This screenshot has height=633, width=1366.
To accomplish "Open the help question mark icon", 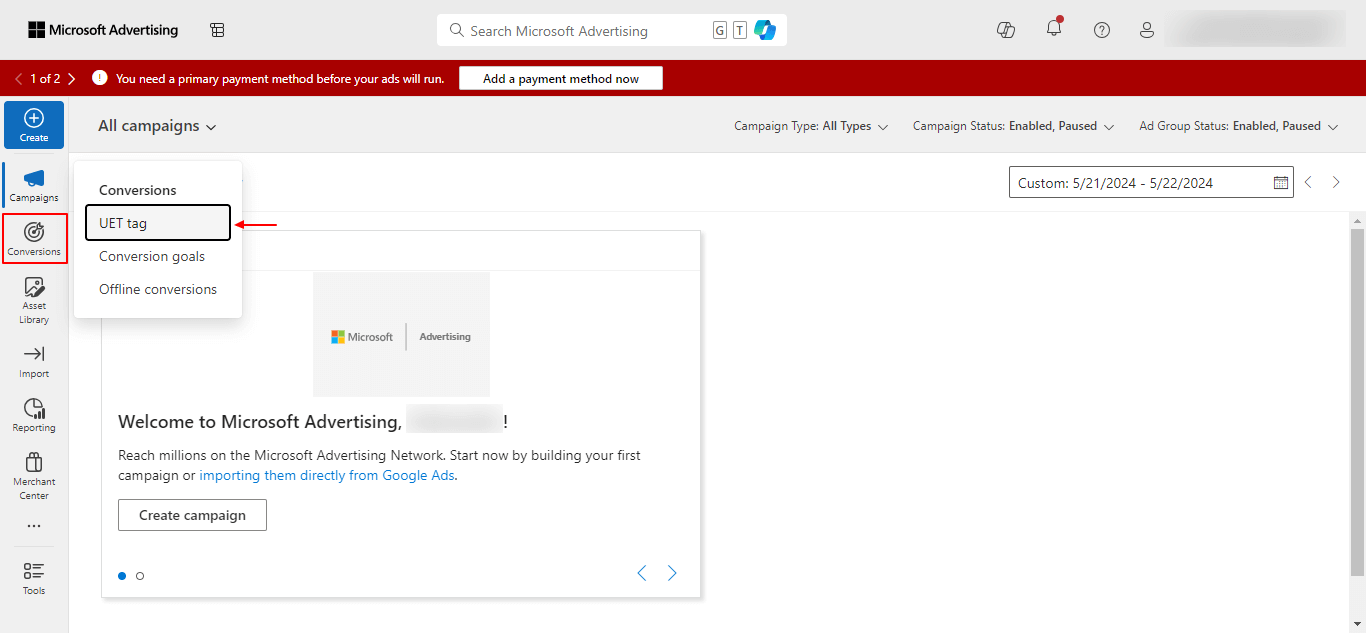I will (x=1102, y=30).
